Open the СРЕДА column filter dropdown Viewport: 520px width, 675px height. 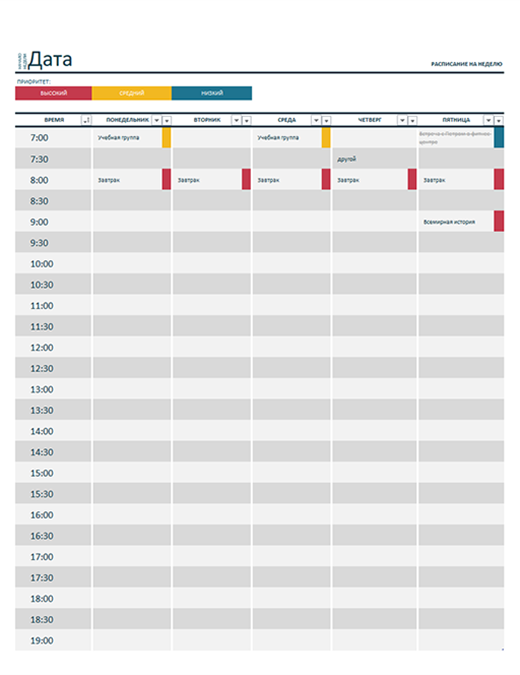(316, 121)
